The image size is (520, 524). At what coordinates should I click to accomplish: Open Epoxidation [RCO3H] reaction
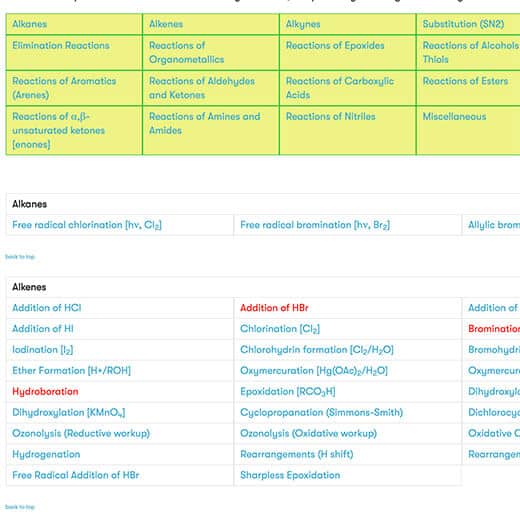(288, 392)
